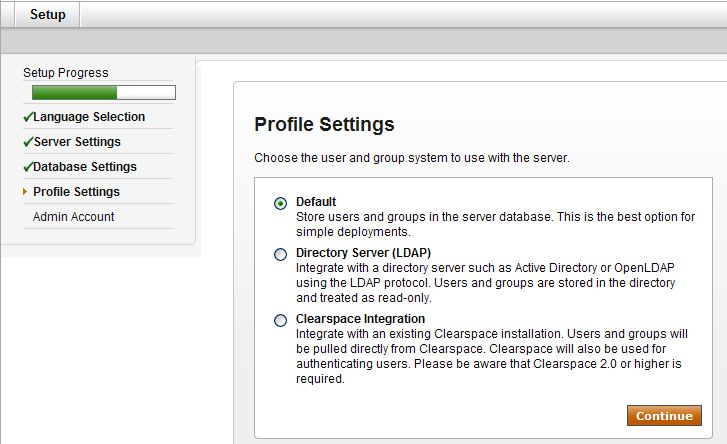Click 'Integrate with an existing Clearspace' description
Screen dimensions: 727x444
(x=492, y=356)
